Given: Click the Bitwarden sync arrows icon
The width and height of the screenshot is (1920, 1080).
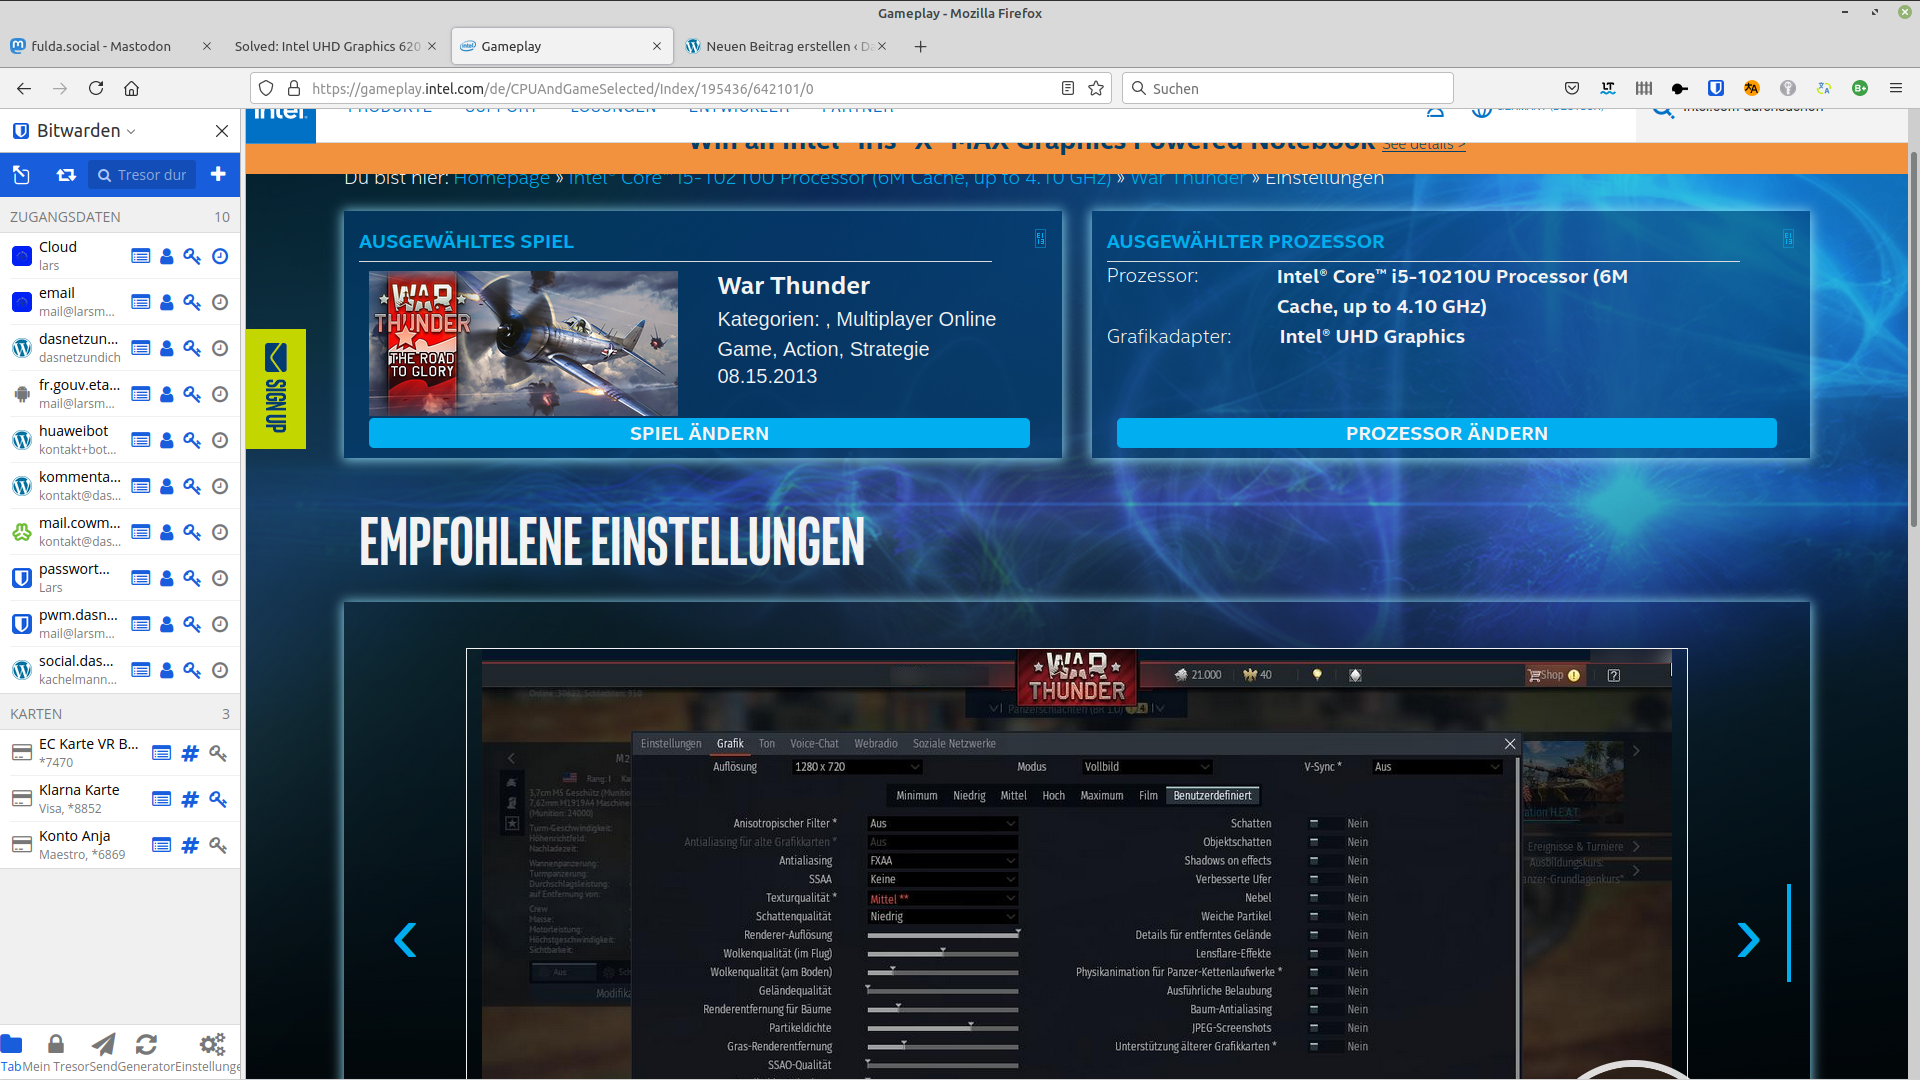Looking at the screenshot, I should pos(66,175).
